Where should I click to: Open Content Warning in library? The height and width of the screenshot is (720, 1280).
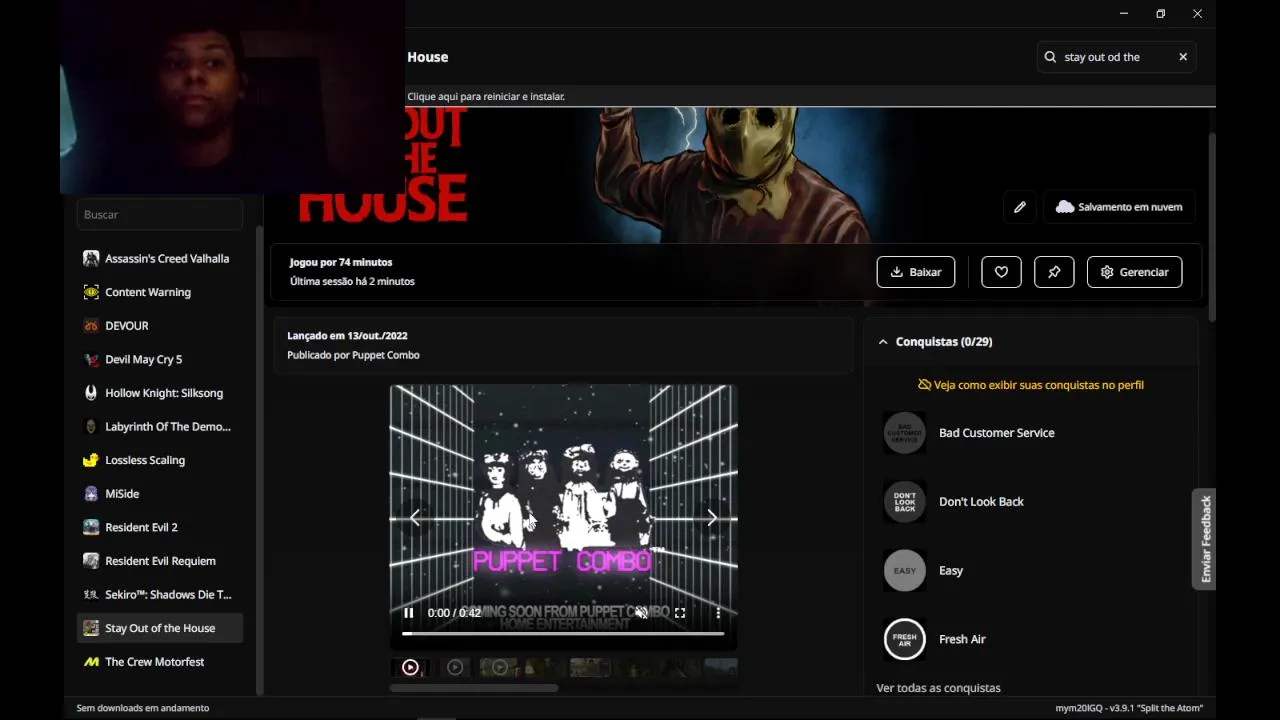160,292
